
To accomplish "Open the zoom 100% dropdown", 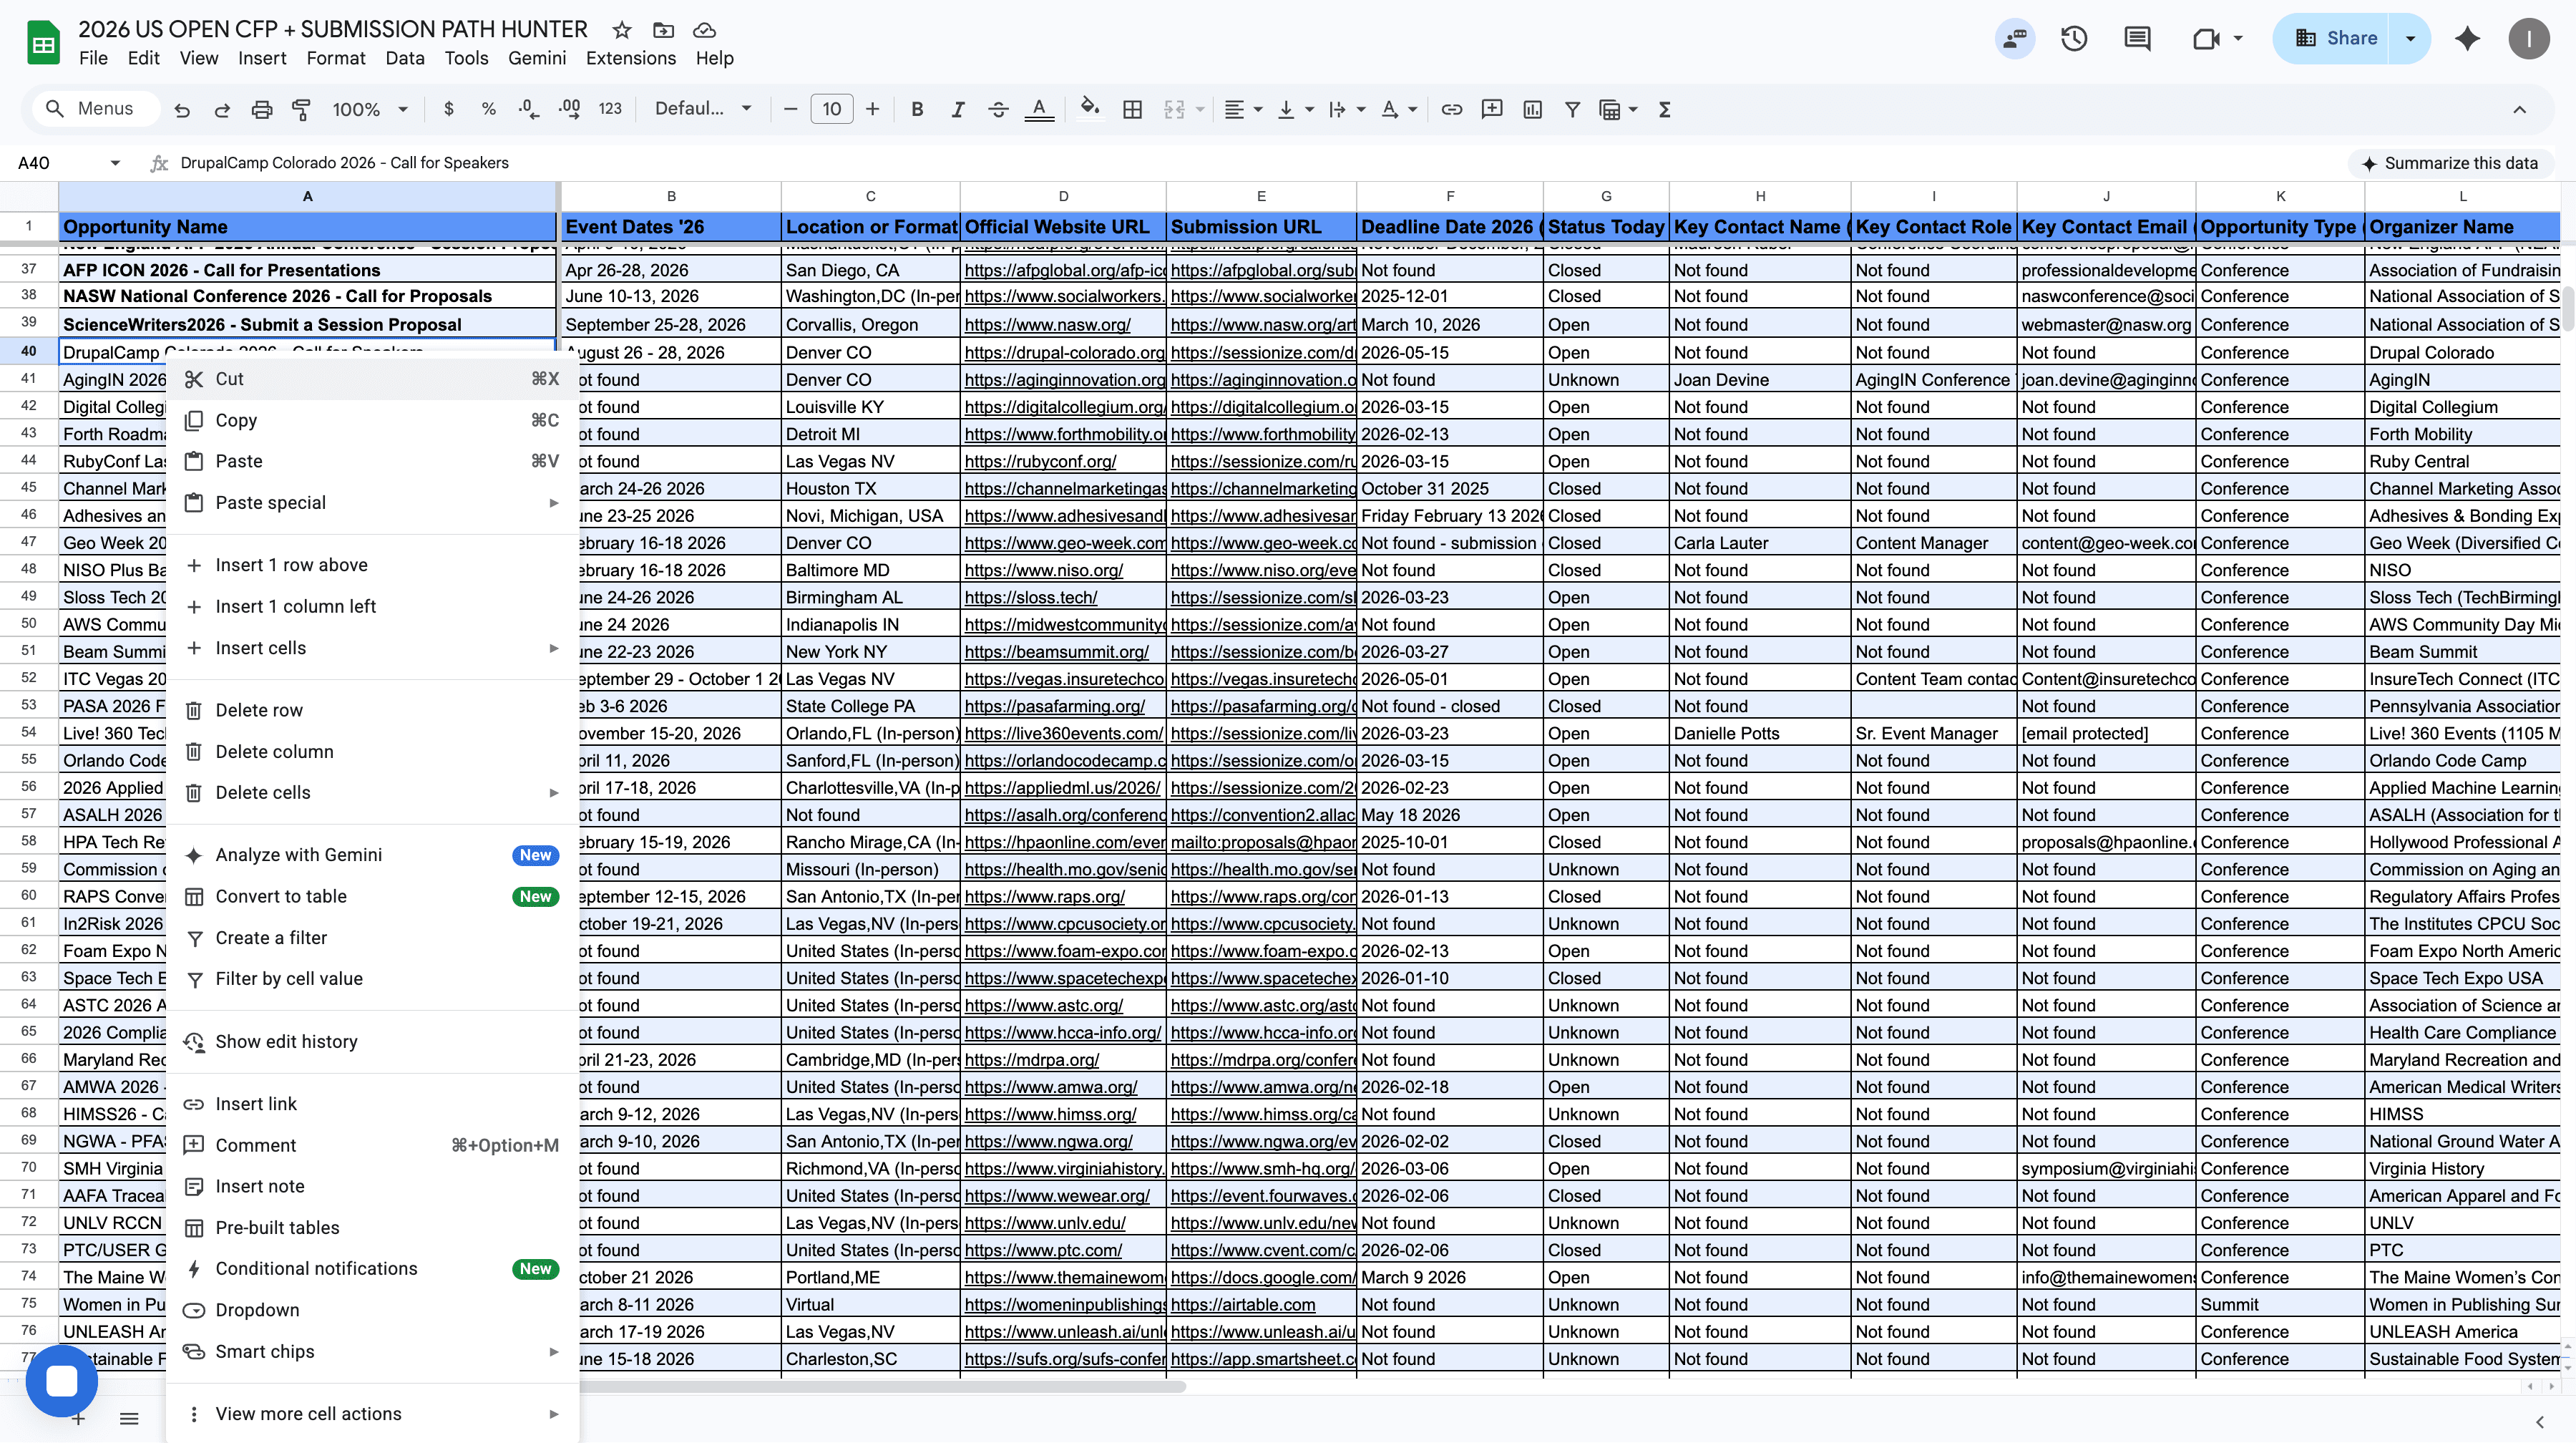I will point(371,109).
